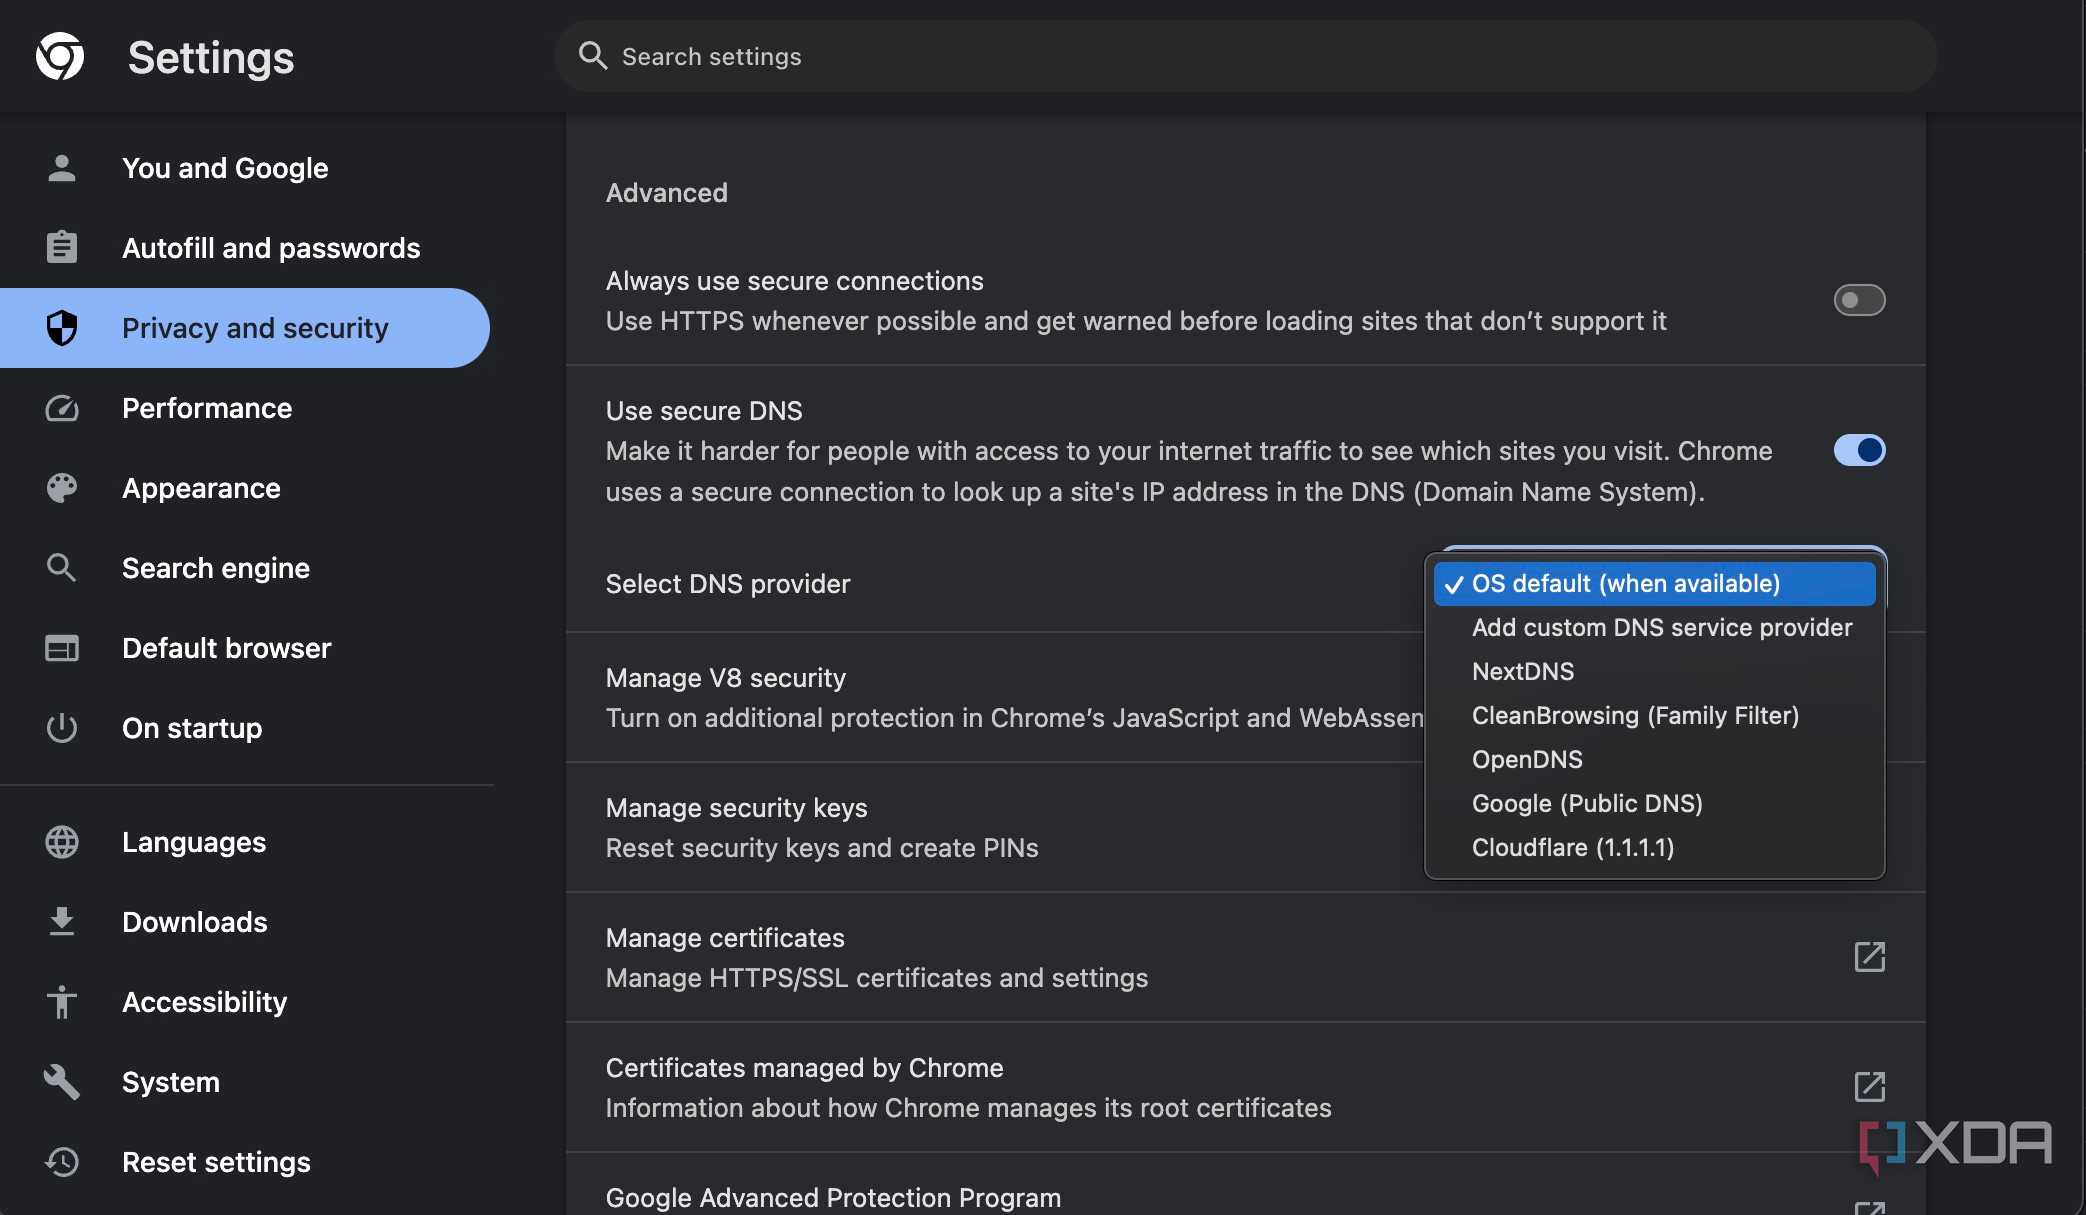This screenshot has width=2086, height=1215.
Task: Click the clipboard icon for Autofill and passwords
Action: (62, 247)
